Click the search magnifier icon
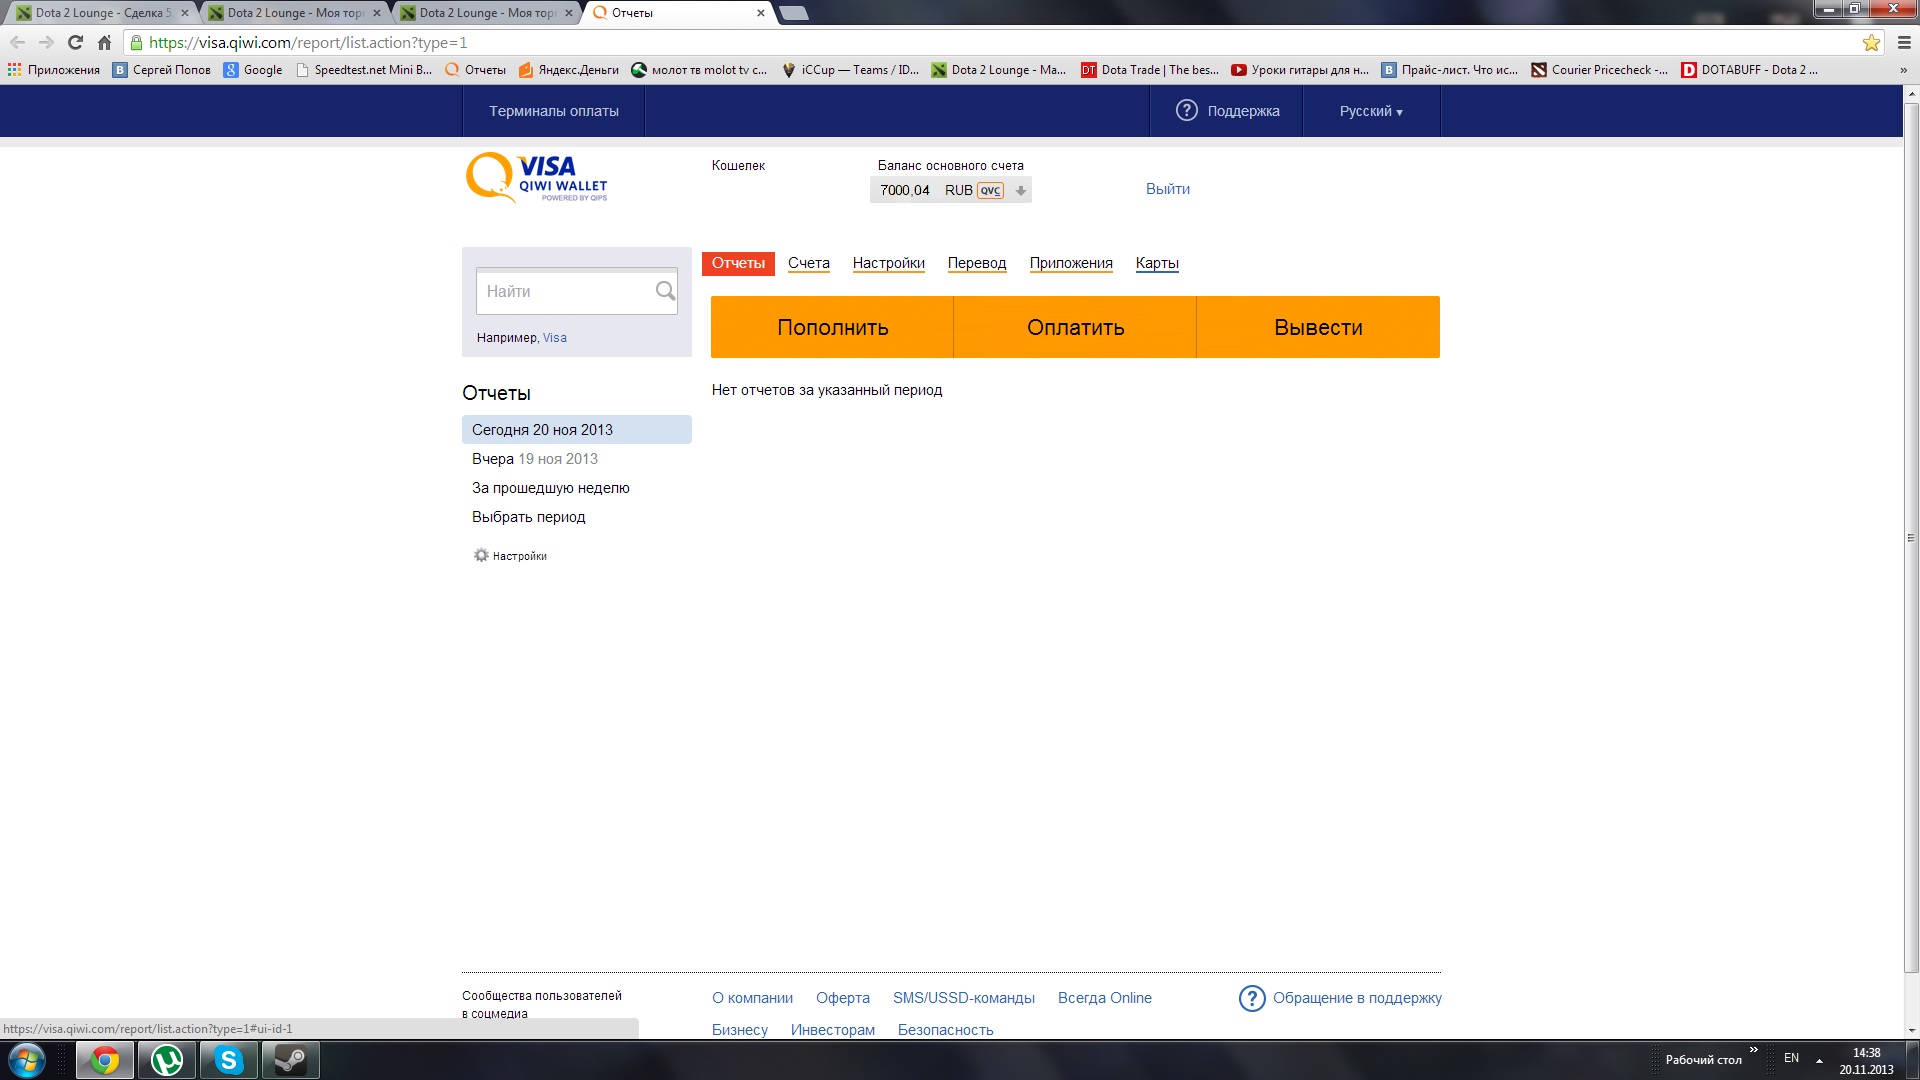 point(665,291)
